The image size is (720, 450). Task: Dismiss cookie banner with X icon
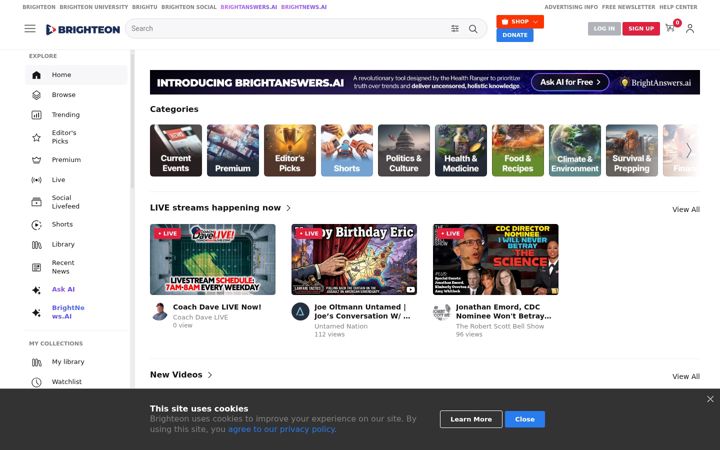click(x=710, y=399)
